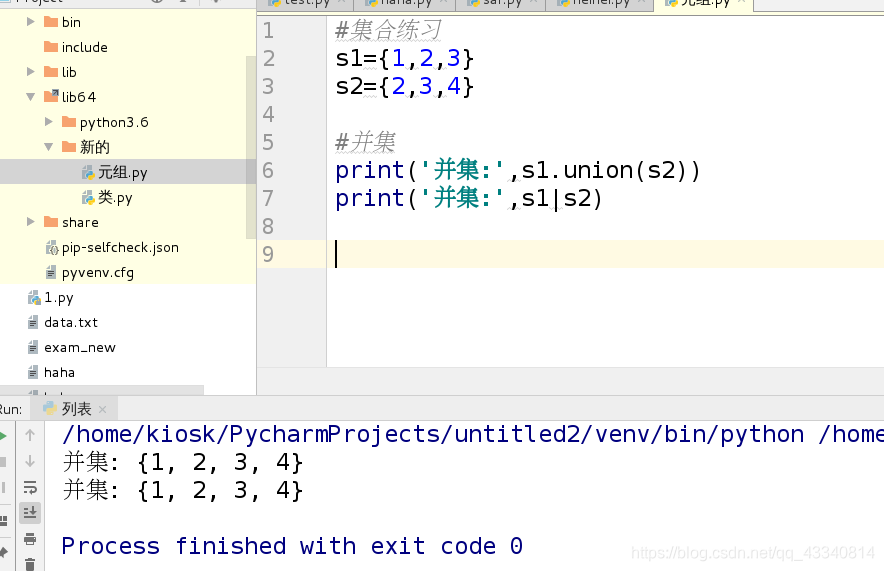Open 元组.py in project tree

point(114,172)
